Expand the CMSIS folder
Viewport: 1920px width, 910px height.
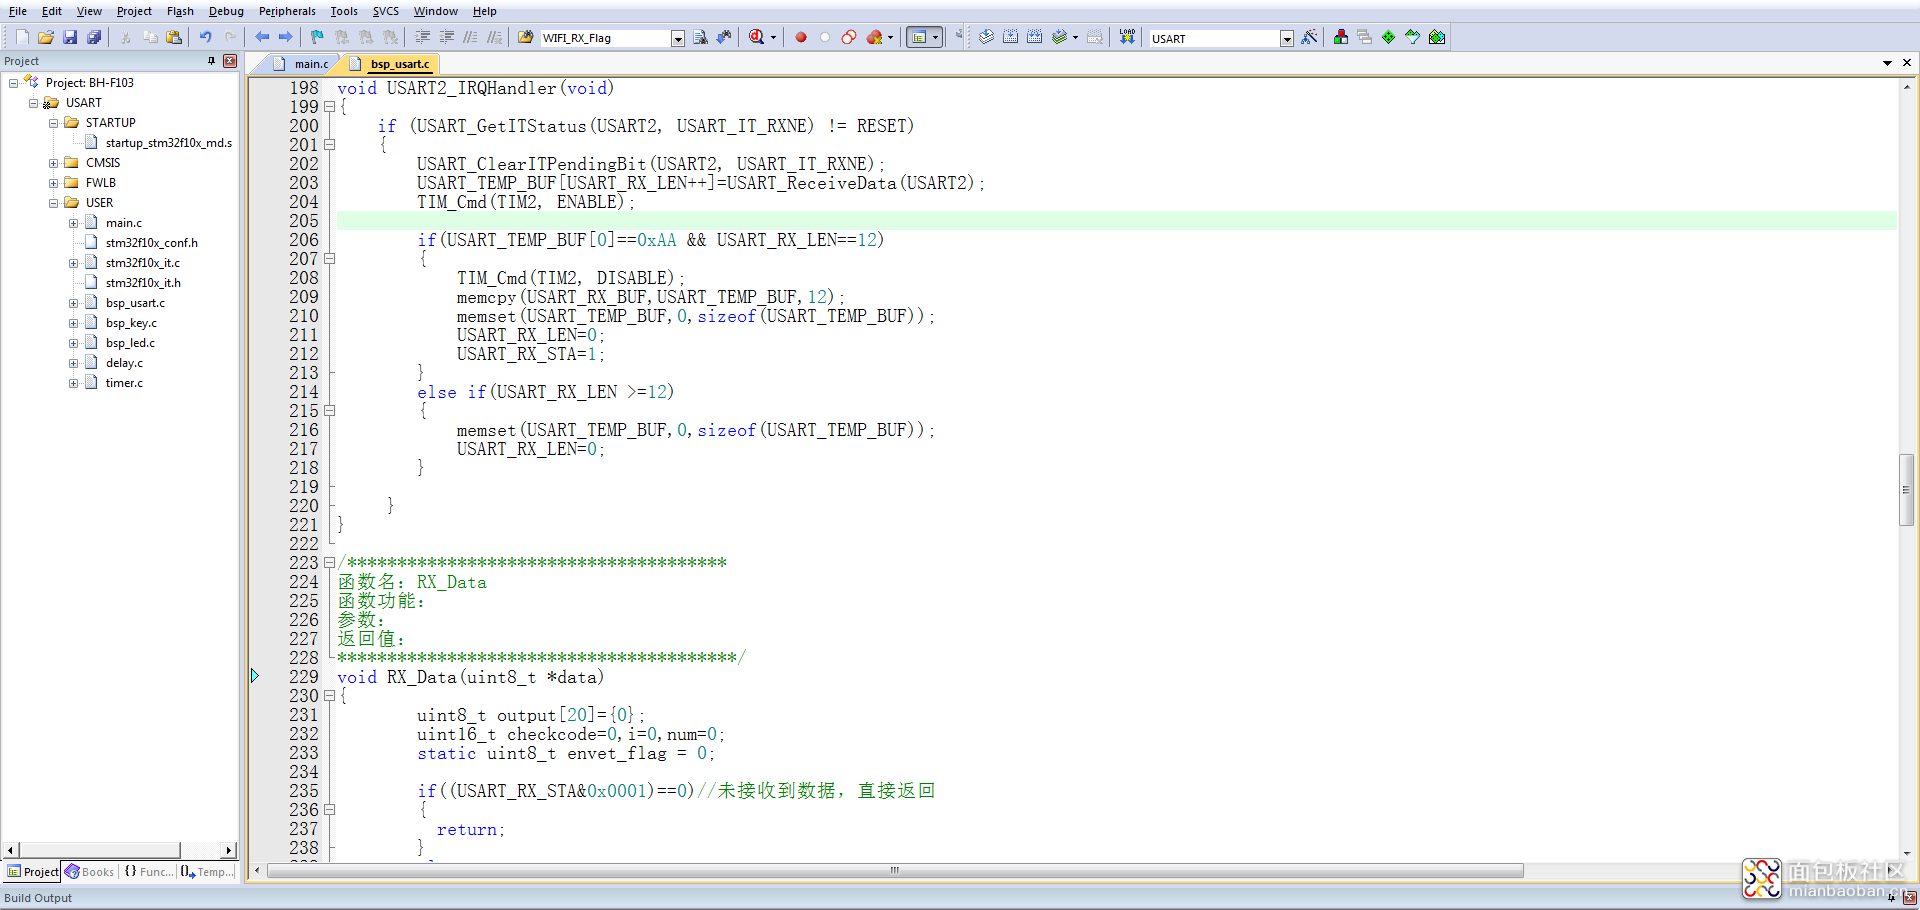(54, 163)
